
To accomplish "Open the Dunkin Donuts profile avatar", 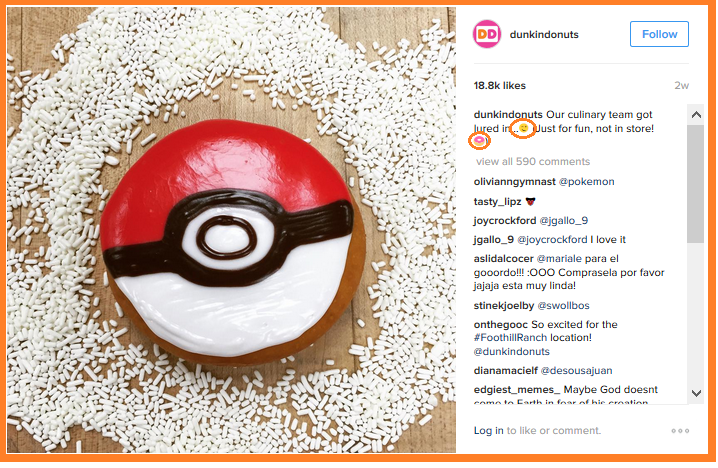I will (x=487, y=34).
